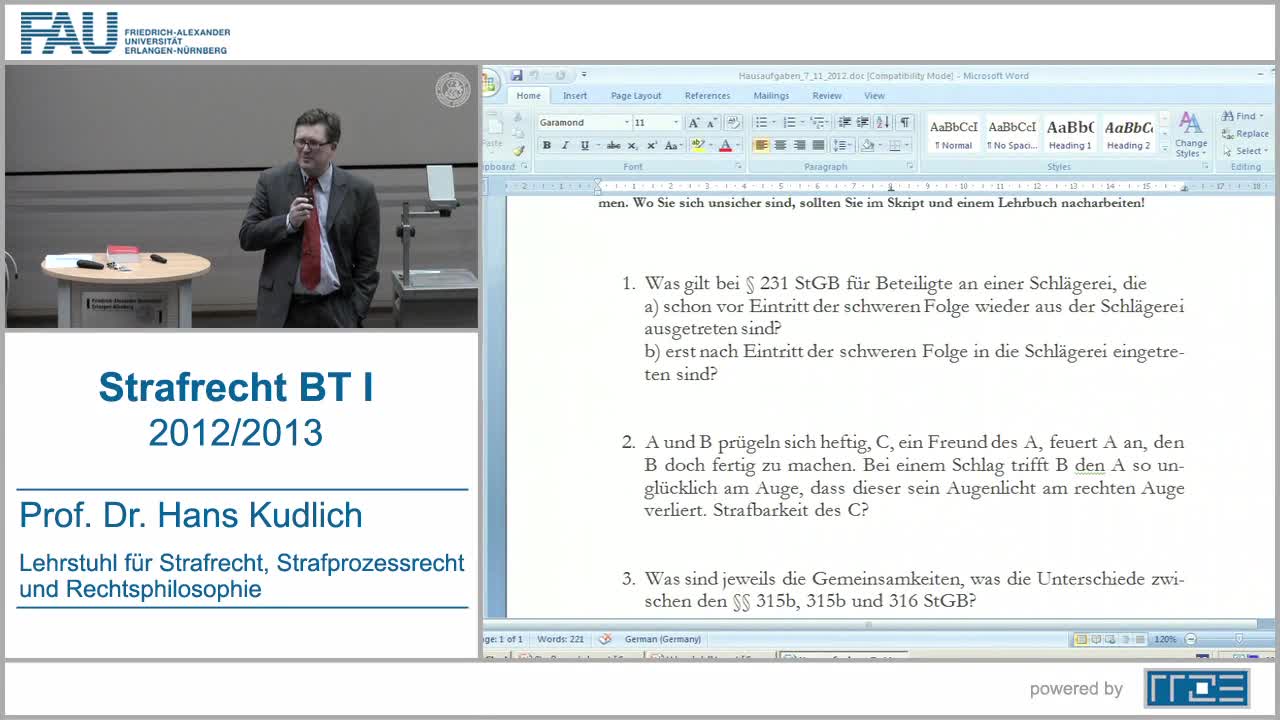This screenshot has height=720, width=1280.
Task: Toggle italic text formatting
Action: coord(565,146)
